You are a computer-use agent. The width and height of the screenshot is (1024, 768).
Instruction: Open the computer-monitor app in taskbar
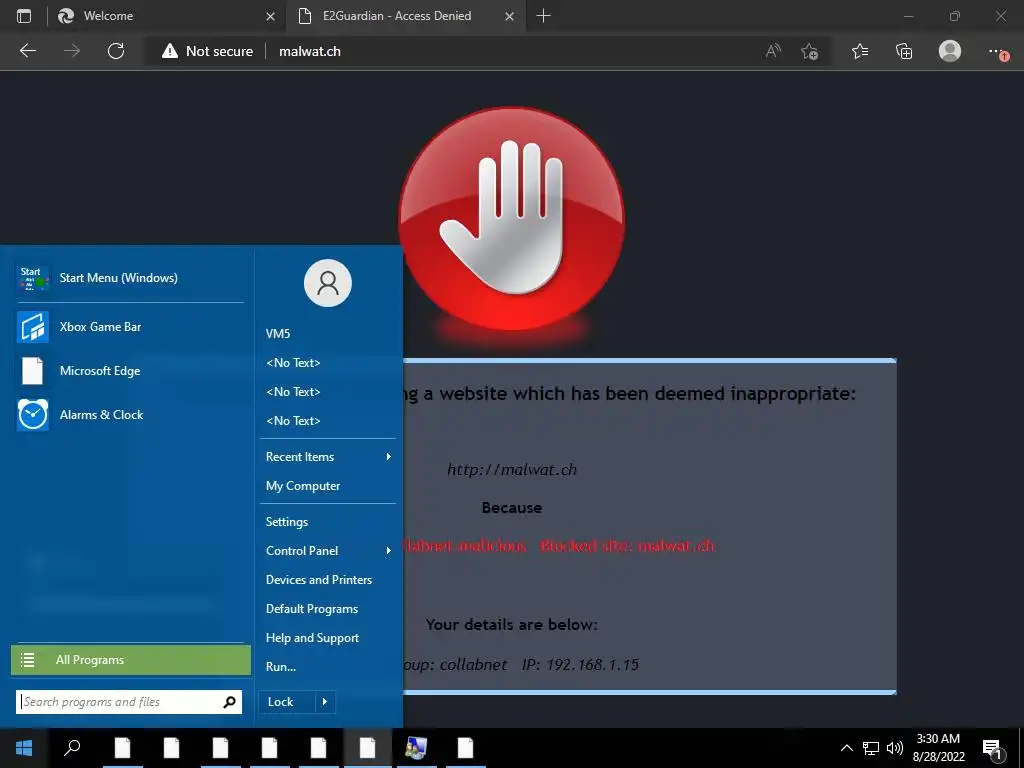[416, 748]
